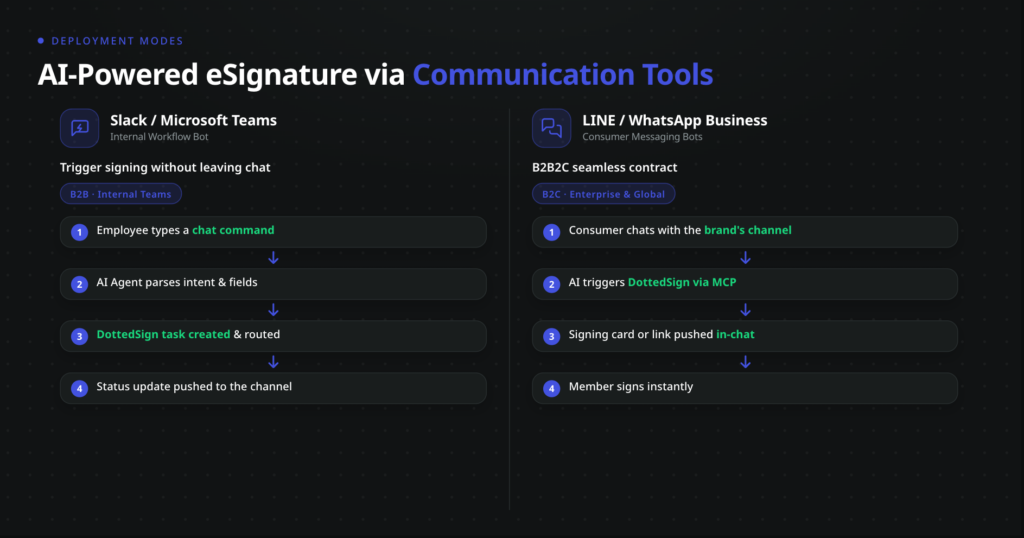Click the blue 'Communication Tools' title text
The image size is (1024, 538).
pos(563,74)
